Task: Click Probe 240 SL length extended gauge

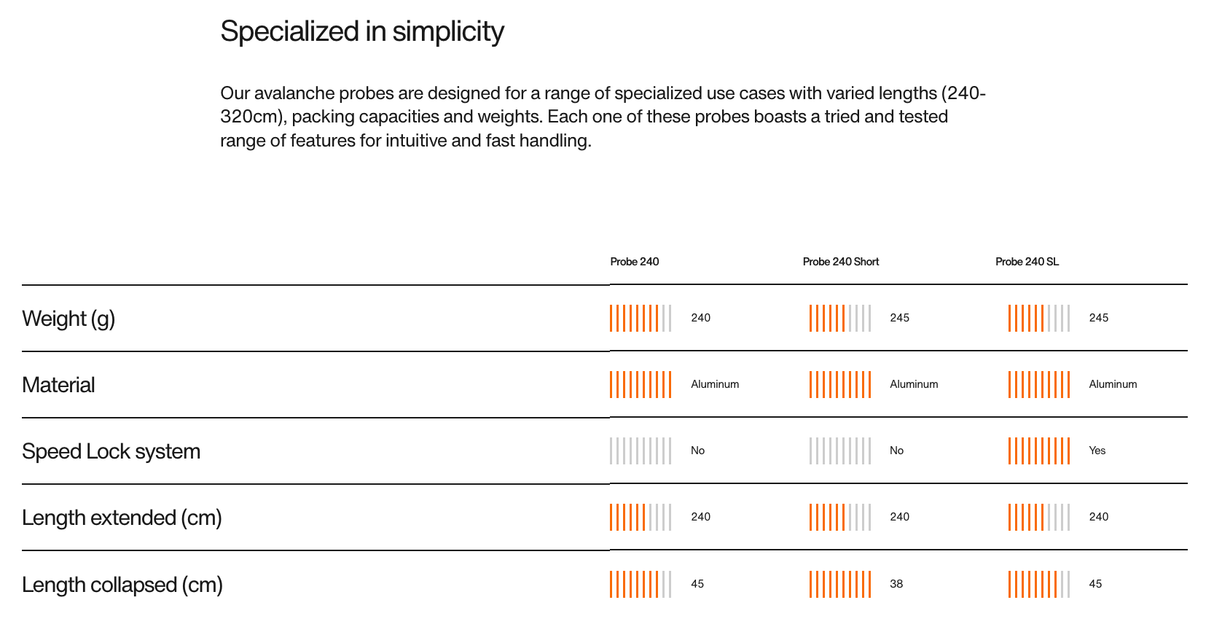Action: [x=1039, y=517]
